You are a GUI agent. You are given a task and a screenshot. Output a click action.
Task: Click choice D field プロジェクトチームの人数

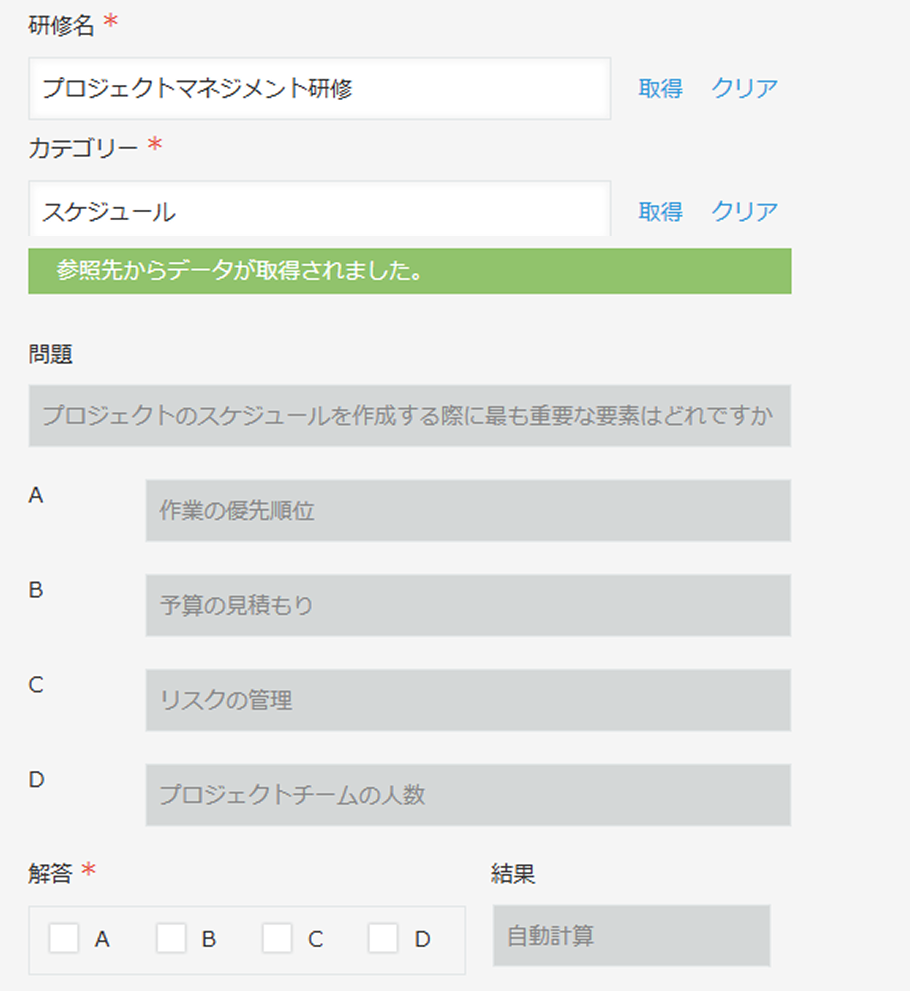coord(468,795)
